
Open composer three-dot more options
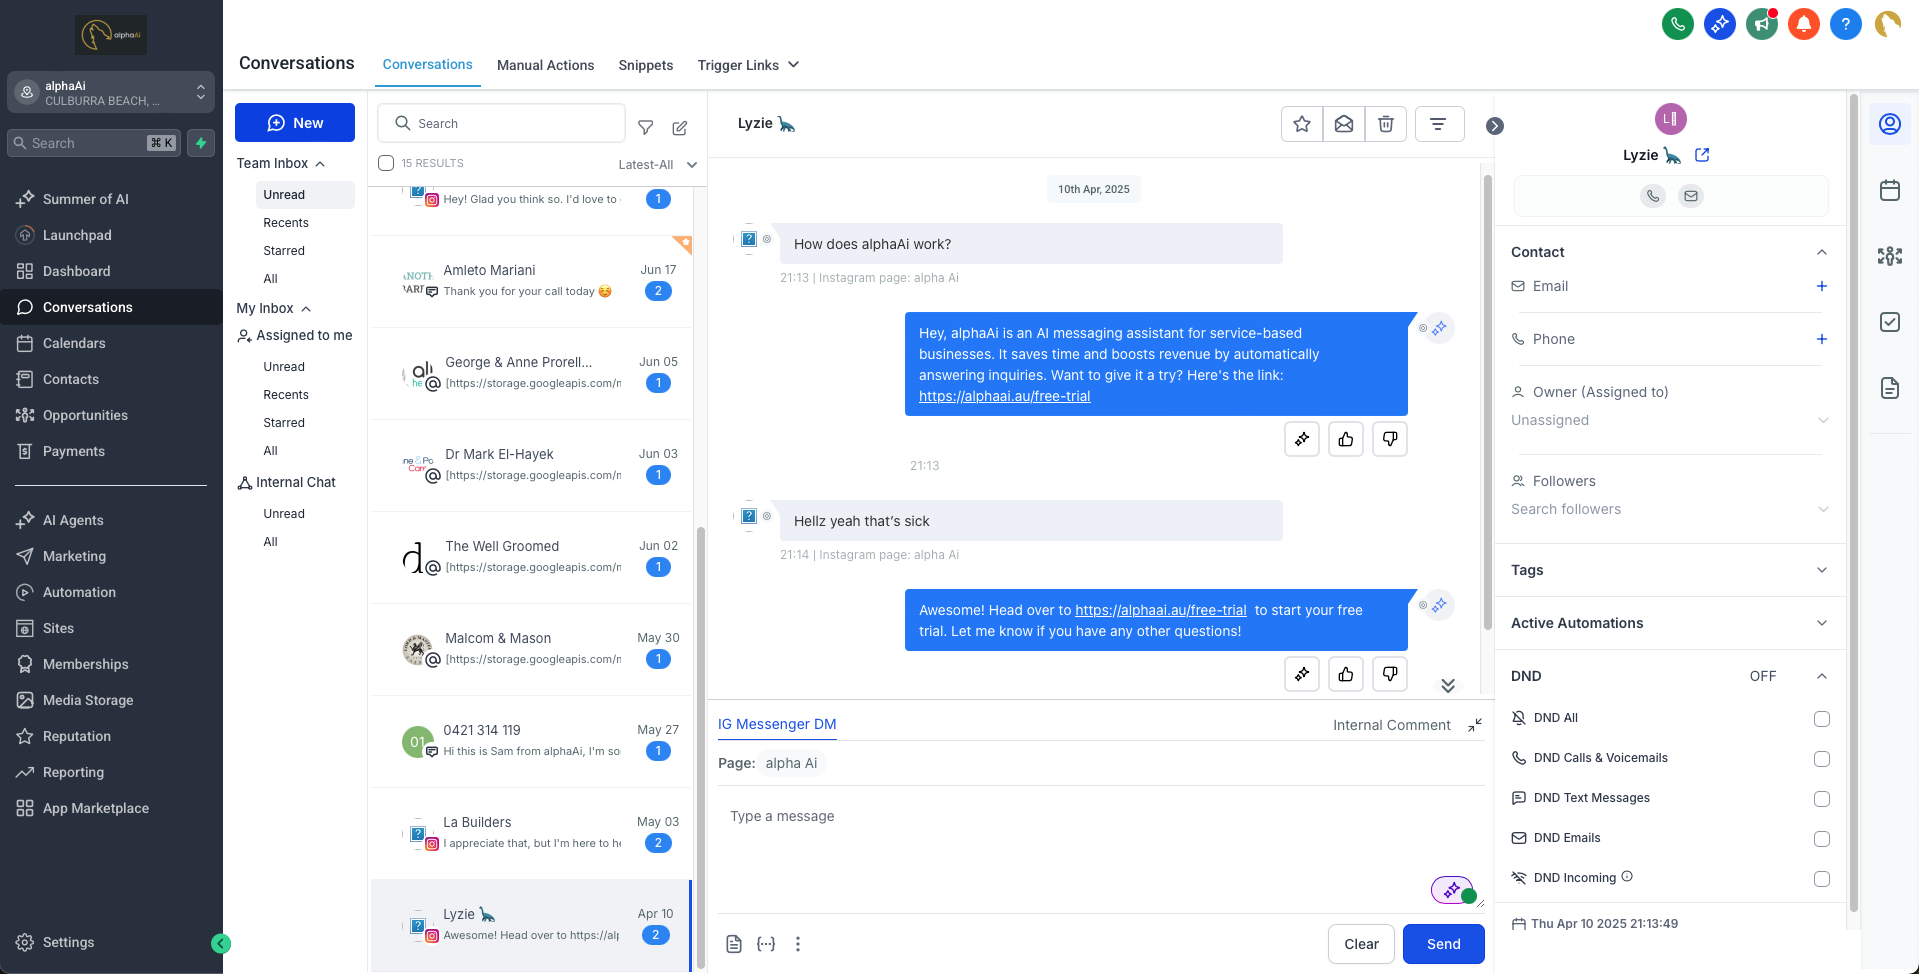797,944
